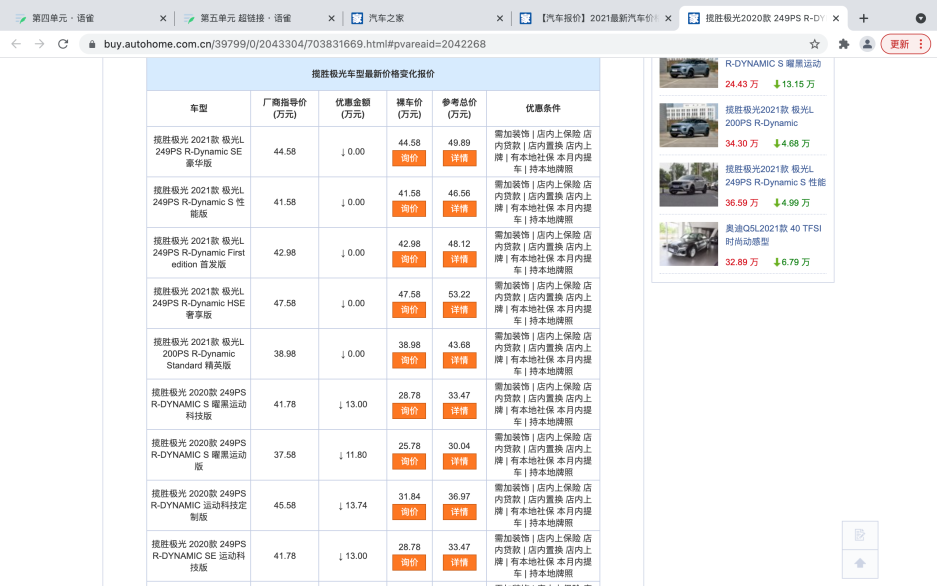Click 详情 for the 53.22 total price row
937x586 pixels.
[460, 310]
